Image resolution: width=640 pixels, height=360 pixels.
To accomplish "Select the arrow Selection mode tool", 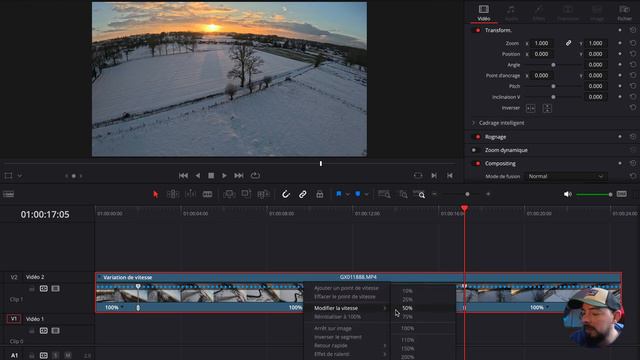I will [x=156, y=194].
